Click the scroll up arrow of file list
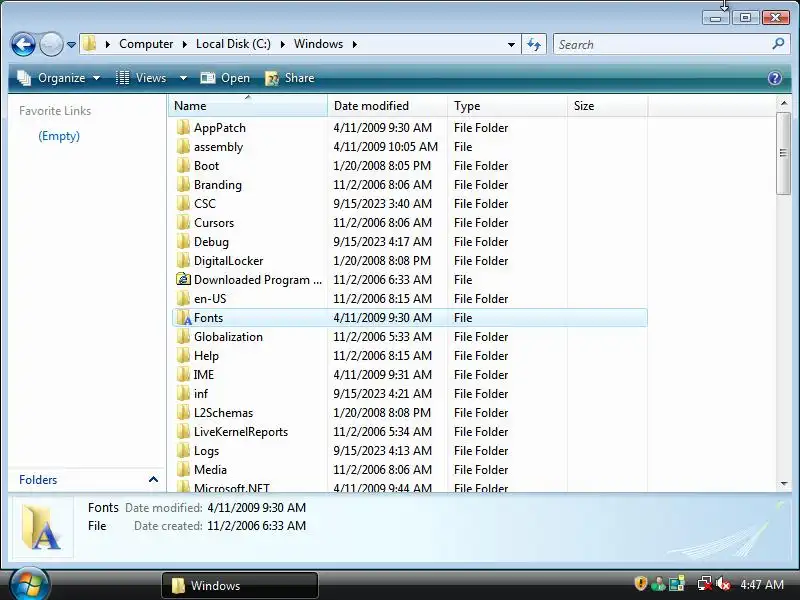800x600 pixels. coord(784,104)
